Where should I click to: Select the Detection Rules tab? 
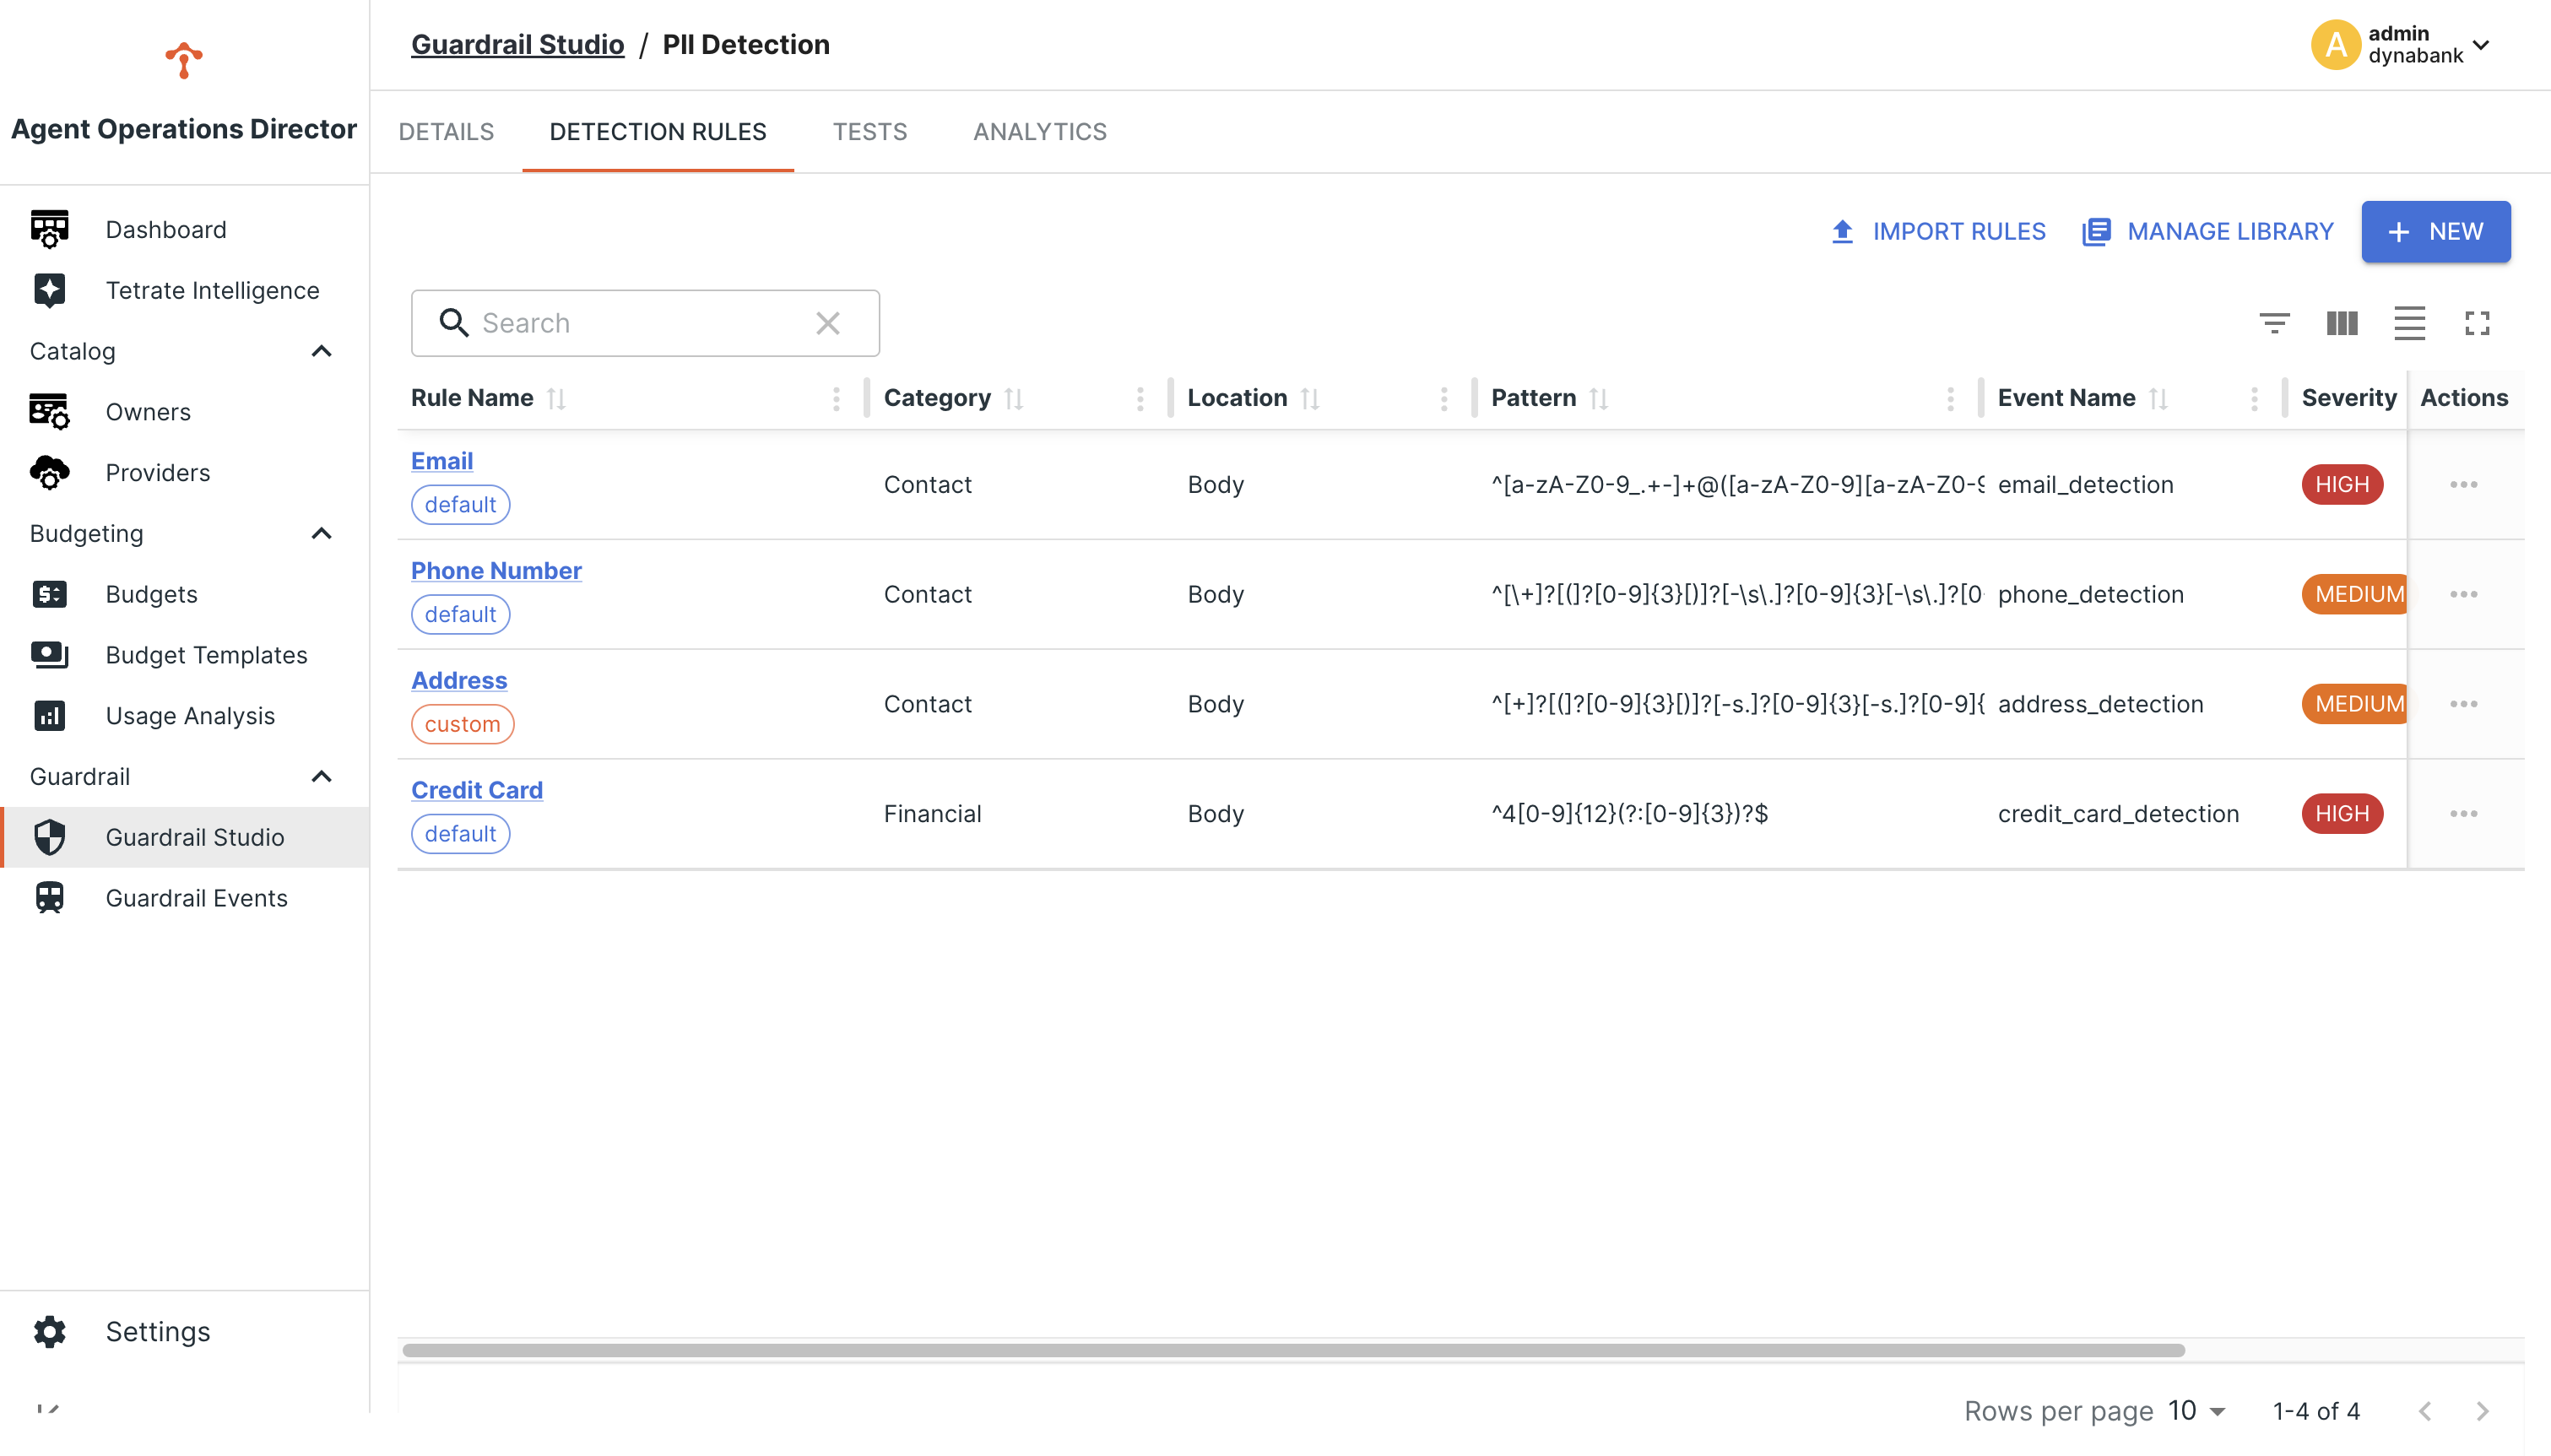point(658,131)
